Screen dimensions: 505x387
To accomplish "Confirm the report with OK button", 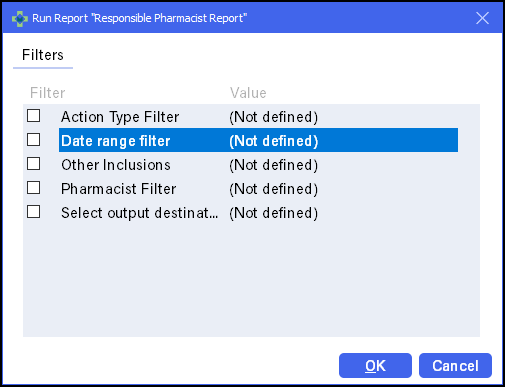I will pos(375,366).
